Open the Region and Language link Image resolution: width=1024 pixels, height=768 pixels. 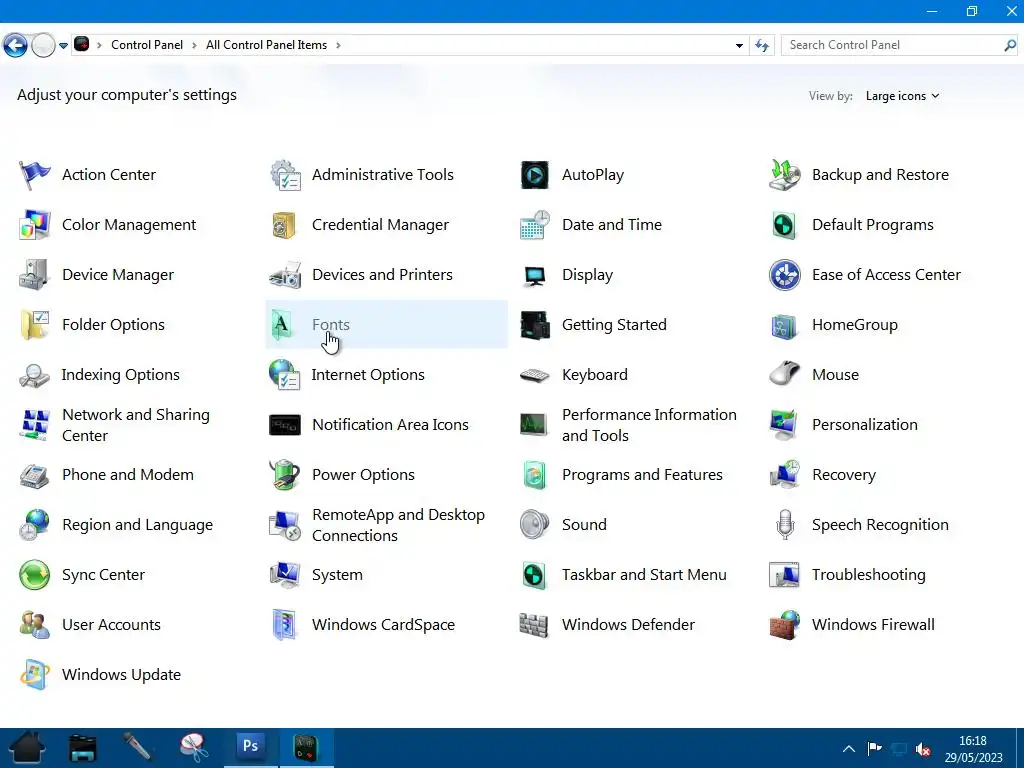point(137,525)
